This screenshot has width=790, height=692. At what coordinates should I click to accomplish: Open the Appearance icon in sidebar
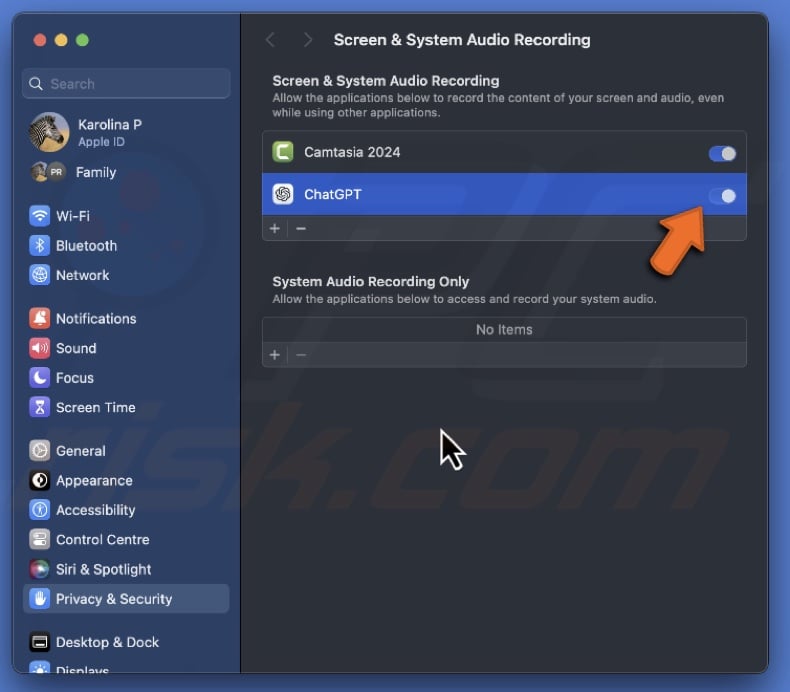[x=39, y=480]
